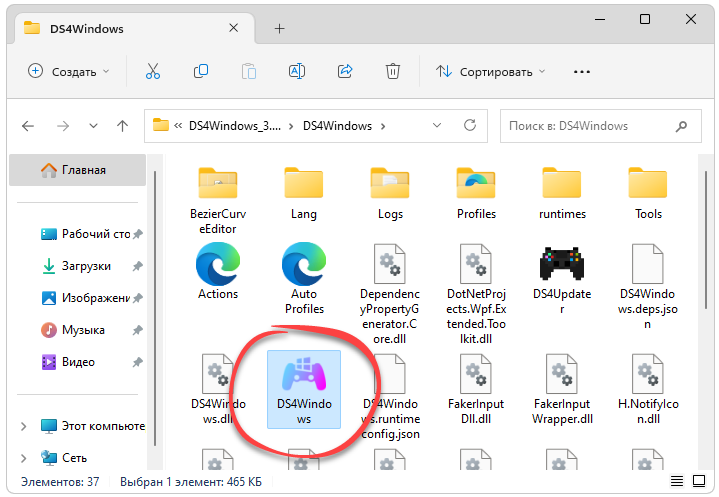
Task: Click the file list vertical scrollbar
Action: click(x=706, y=238)
